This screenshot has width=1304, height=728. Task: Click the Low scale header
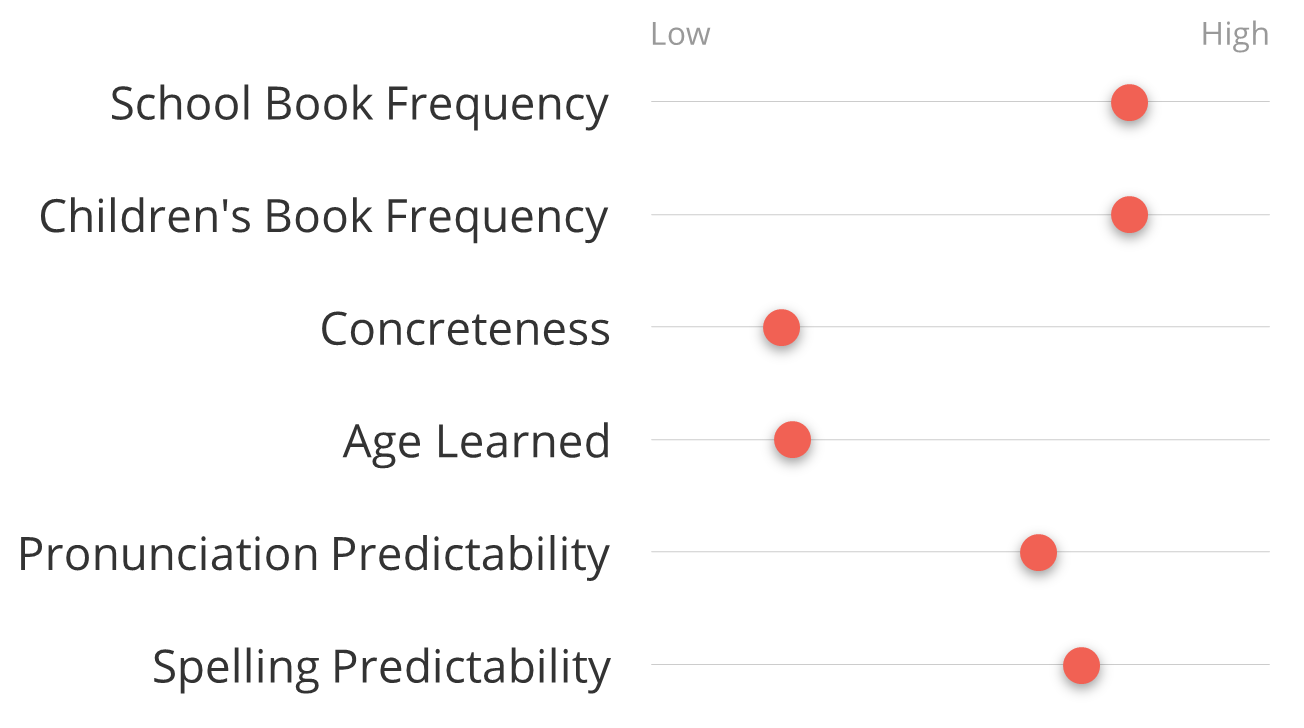(x=680, y=34)
